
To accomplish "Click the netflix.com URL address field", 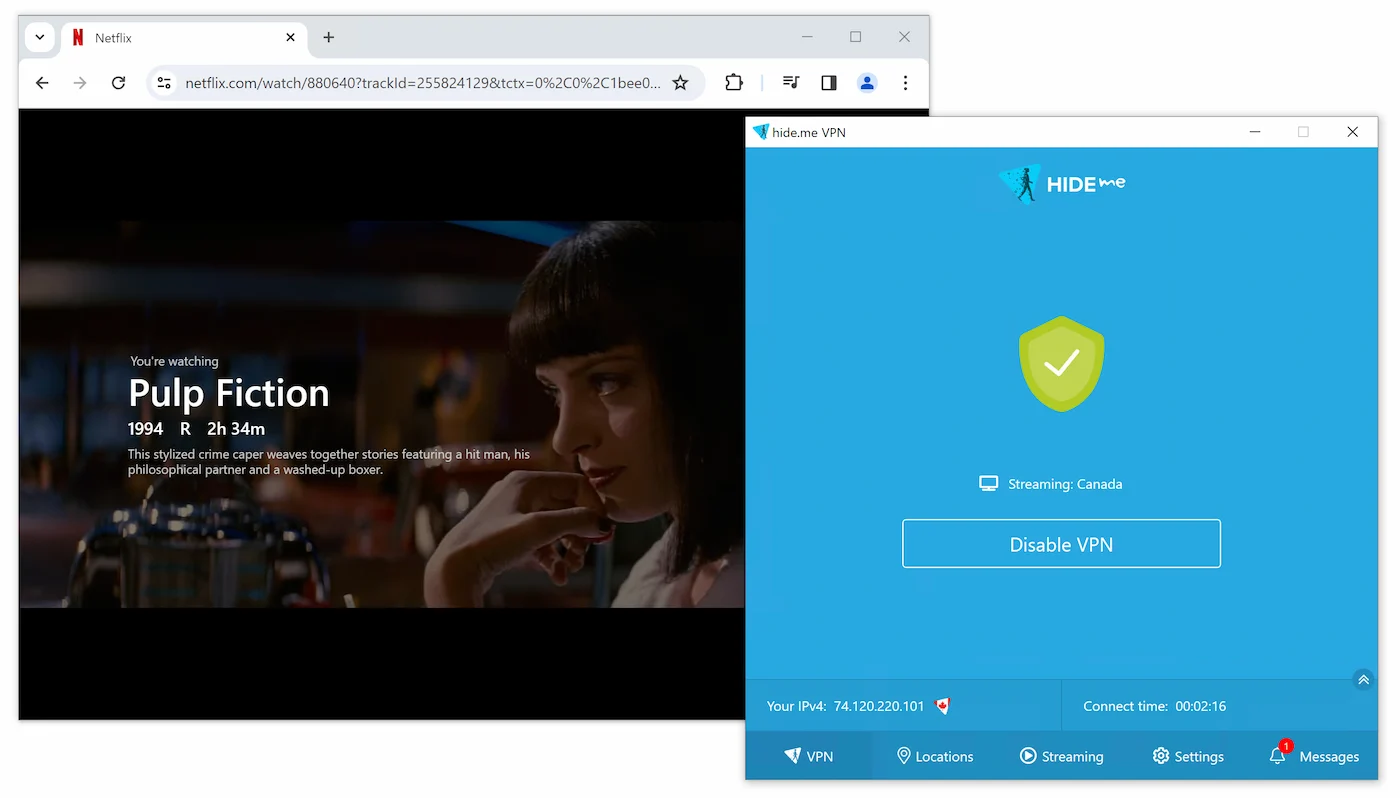I will tap(423, 83).
